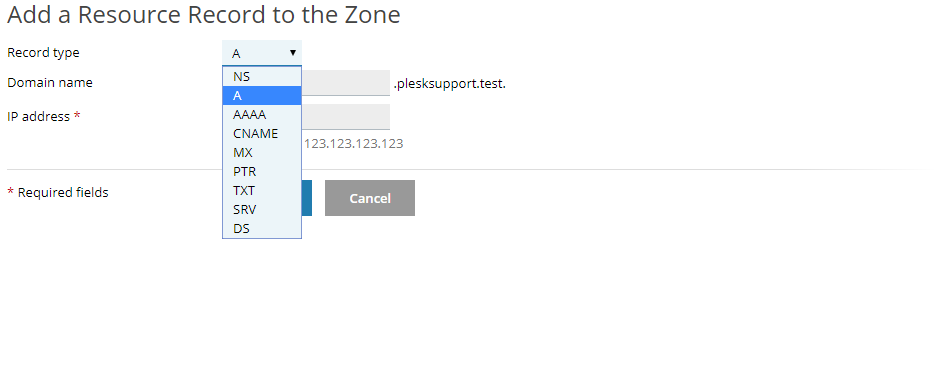Cancel adding the resource record
This screenshot has width=935, height=390.
[370, 198]
